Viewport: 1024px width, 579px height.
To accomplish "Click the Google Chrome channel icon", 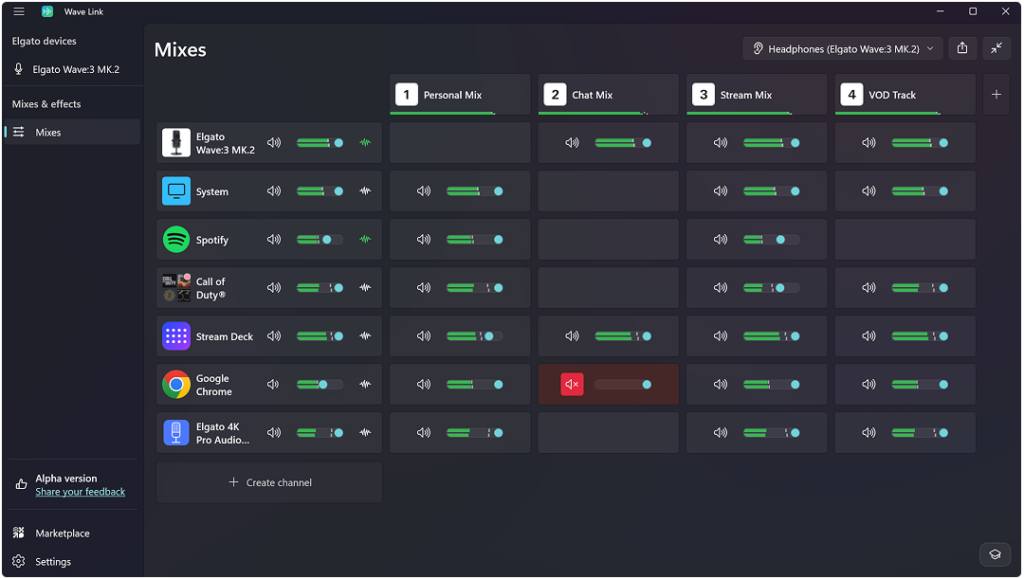I will pyautogui.click(x=176, y=384).
